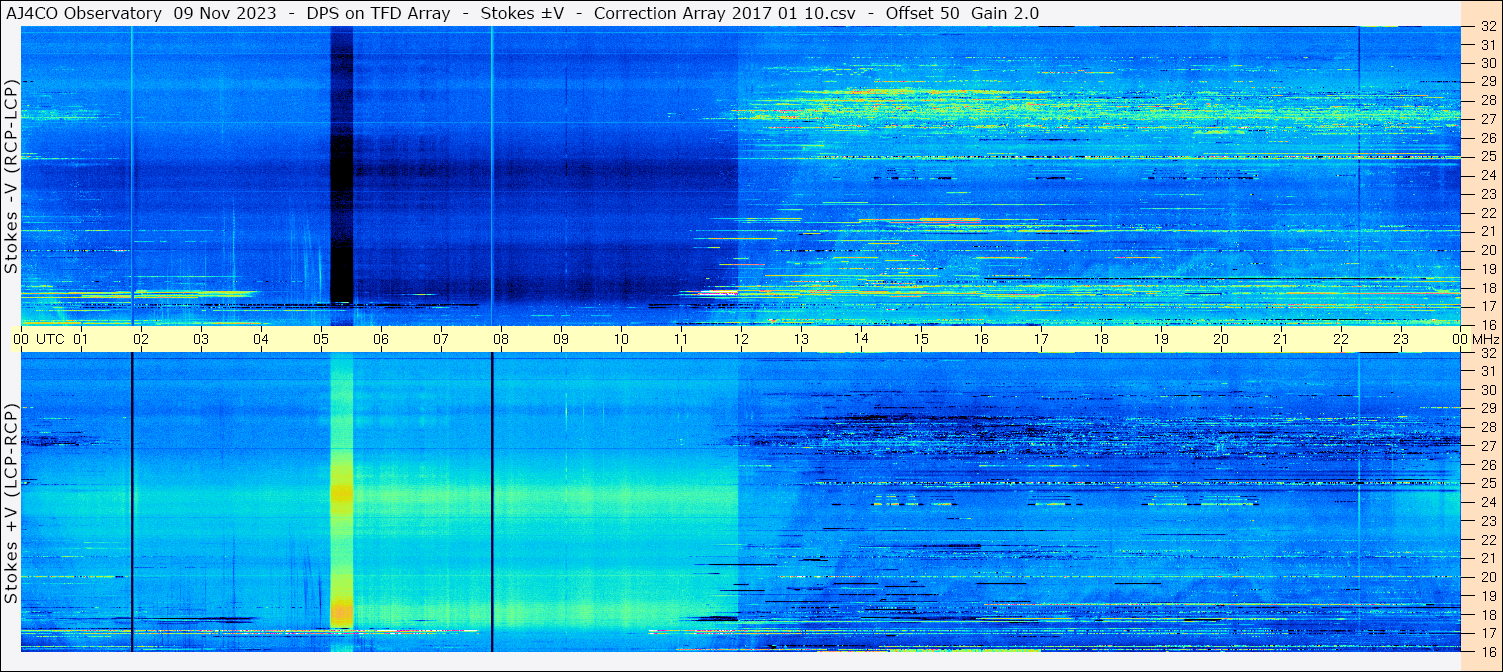This screenshot has height=672, width=1503.
Task: Click the 18 hour marker on time axis
Action: [1101, 339]
